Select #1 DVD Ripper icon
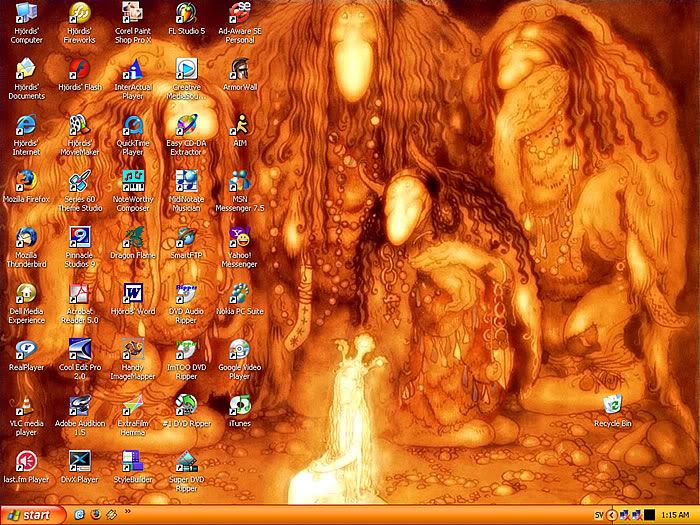The width and height of the screenshot is (700, 525). click(x=186, y=405)
